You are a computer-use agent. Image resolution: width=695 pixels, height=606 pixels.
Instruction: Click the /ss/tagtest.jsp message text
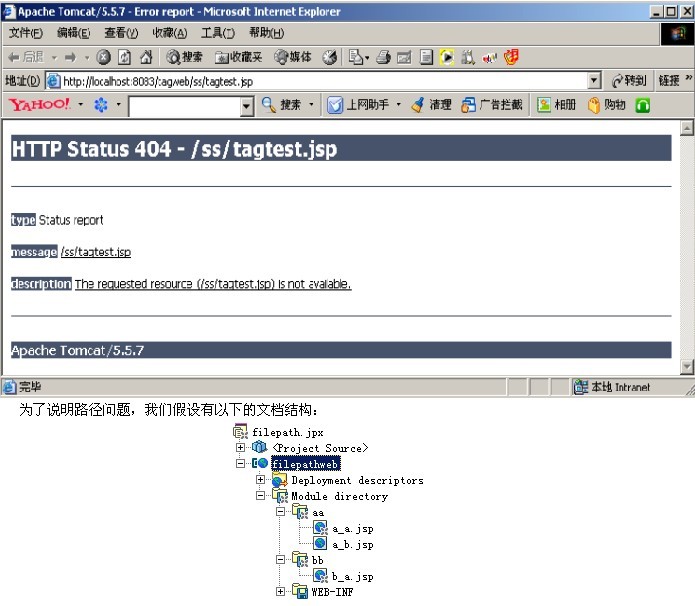pos(96,252)
